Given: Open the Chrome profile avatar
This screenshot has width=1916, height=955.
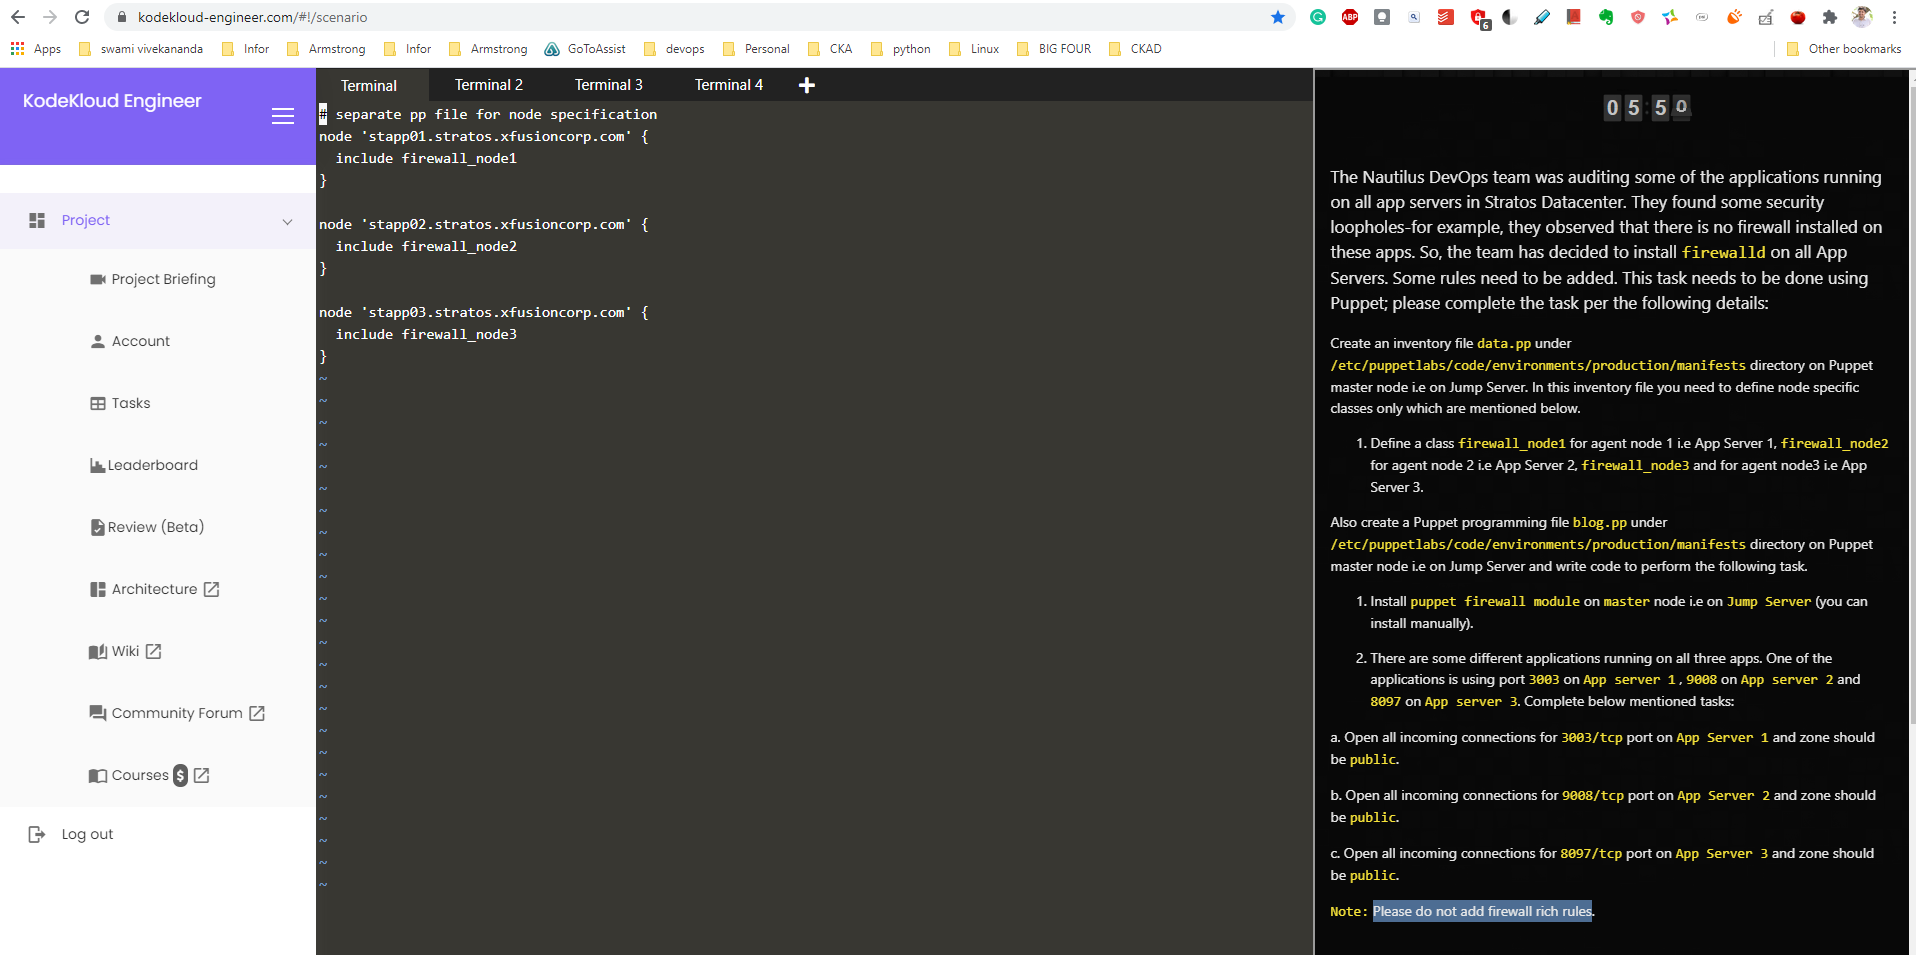Looking at the screenshot, I should [x=1862, y=17].
